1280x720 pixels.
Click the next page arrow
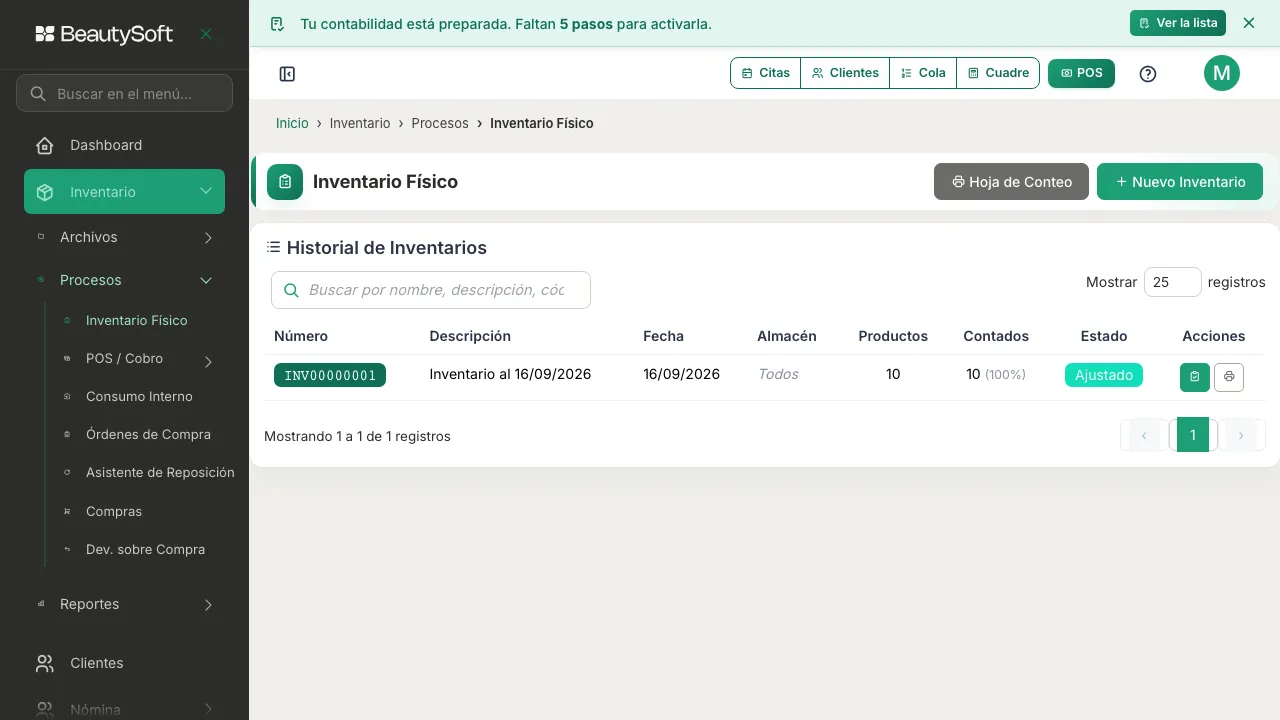point(1241,435)
